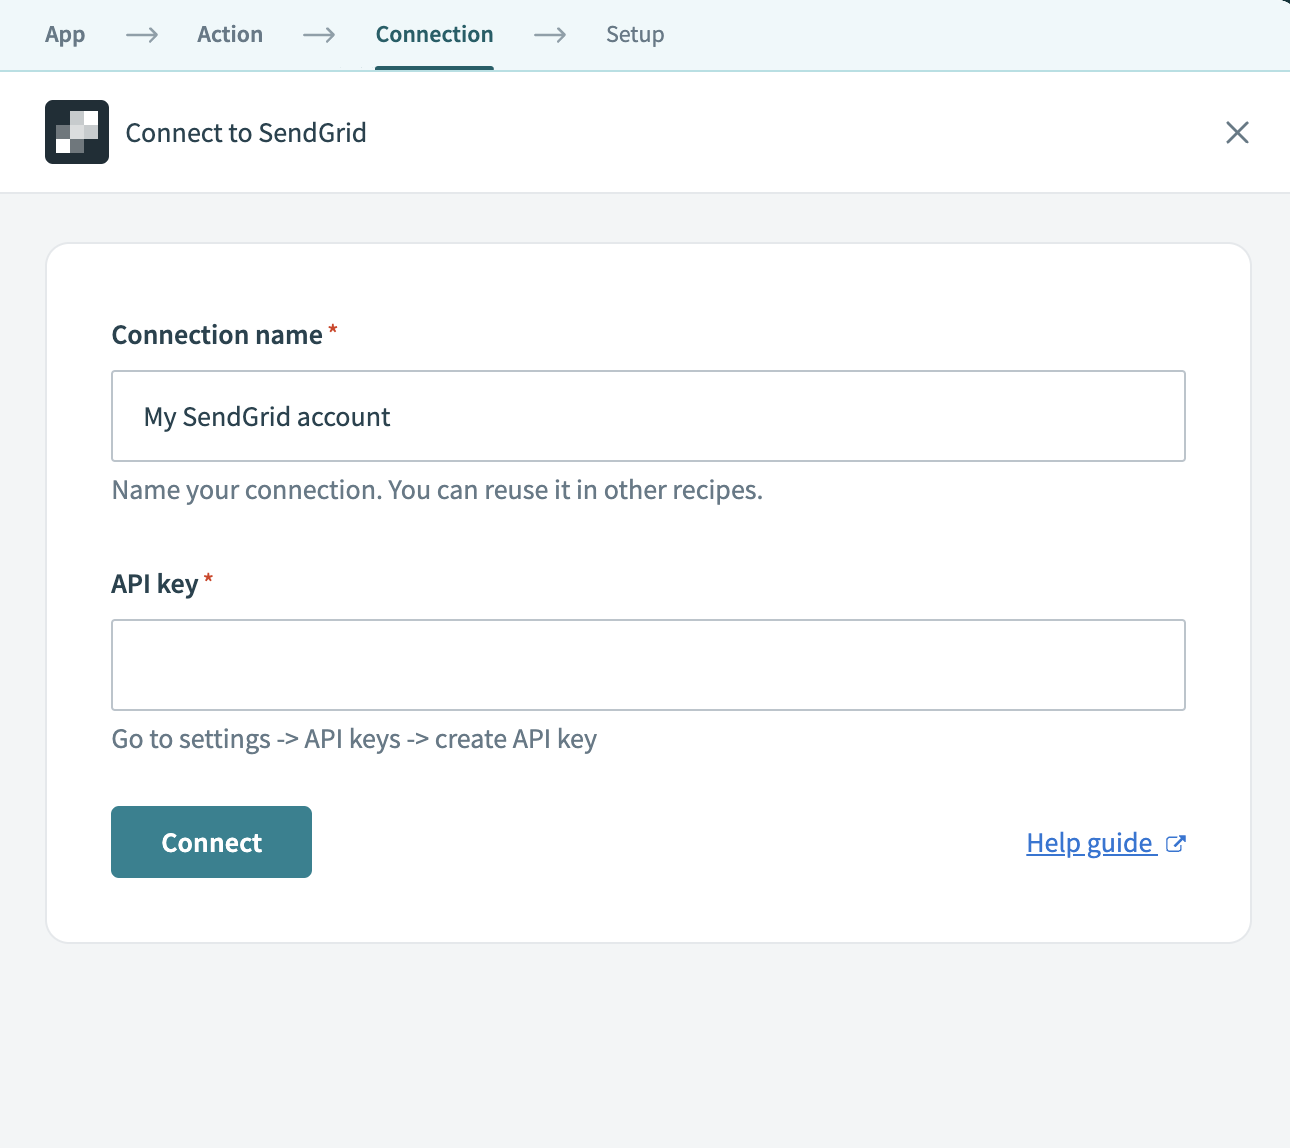1290x1148 pixels.
Task: Switch to the Action step
Action: click(x=230, y=35)
